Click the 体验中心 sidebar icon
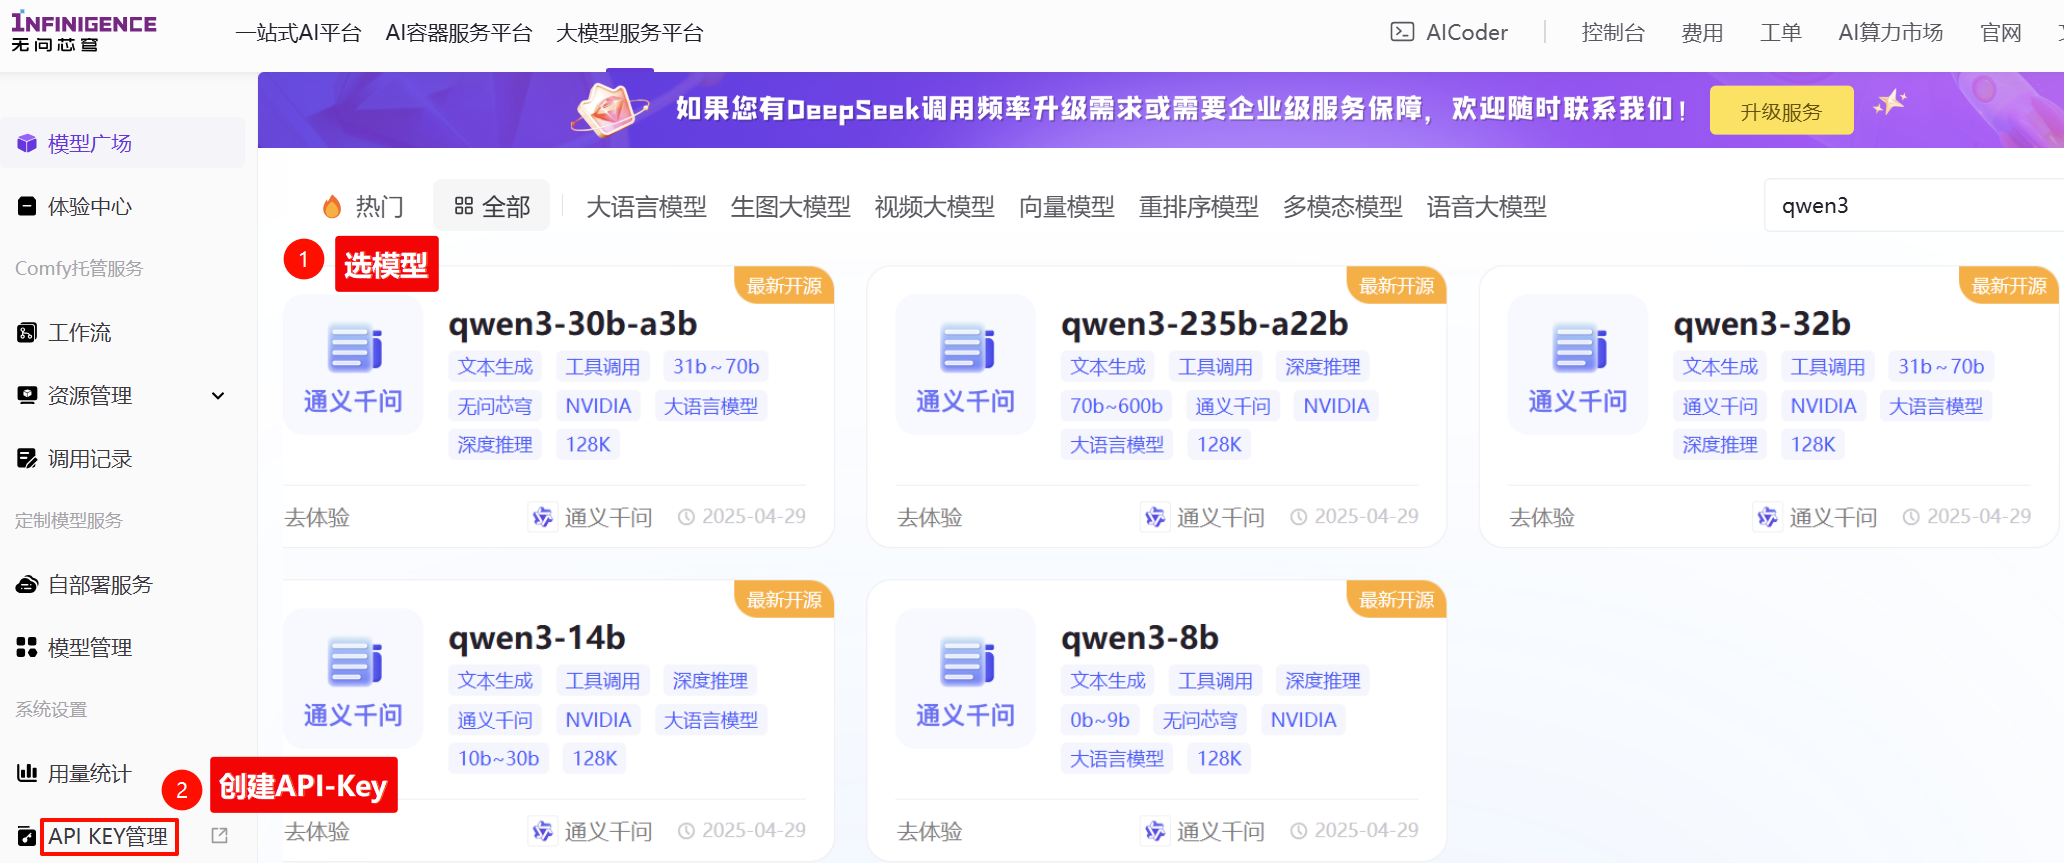Screen dimensions: 2064x863 click(x=27, y=206)
